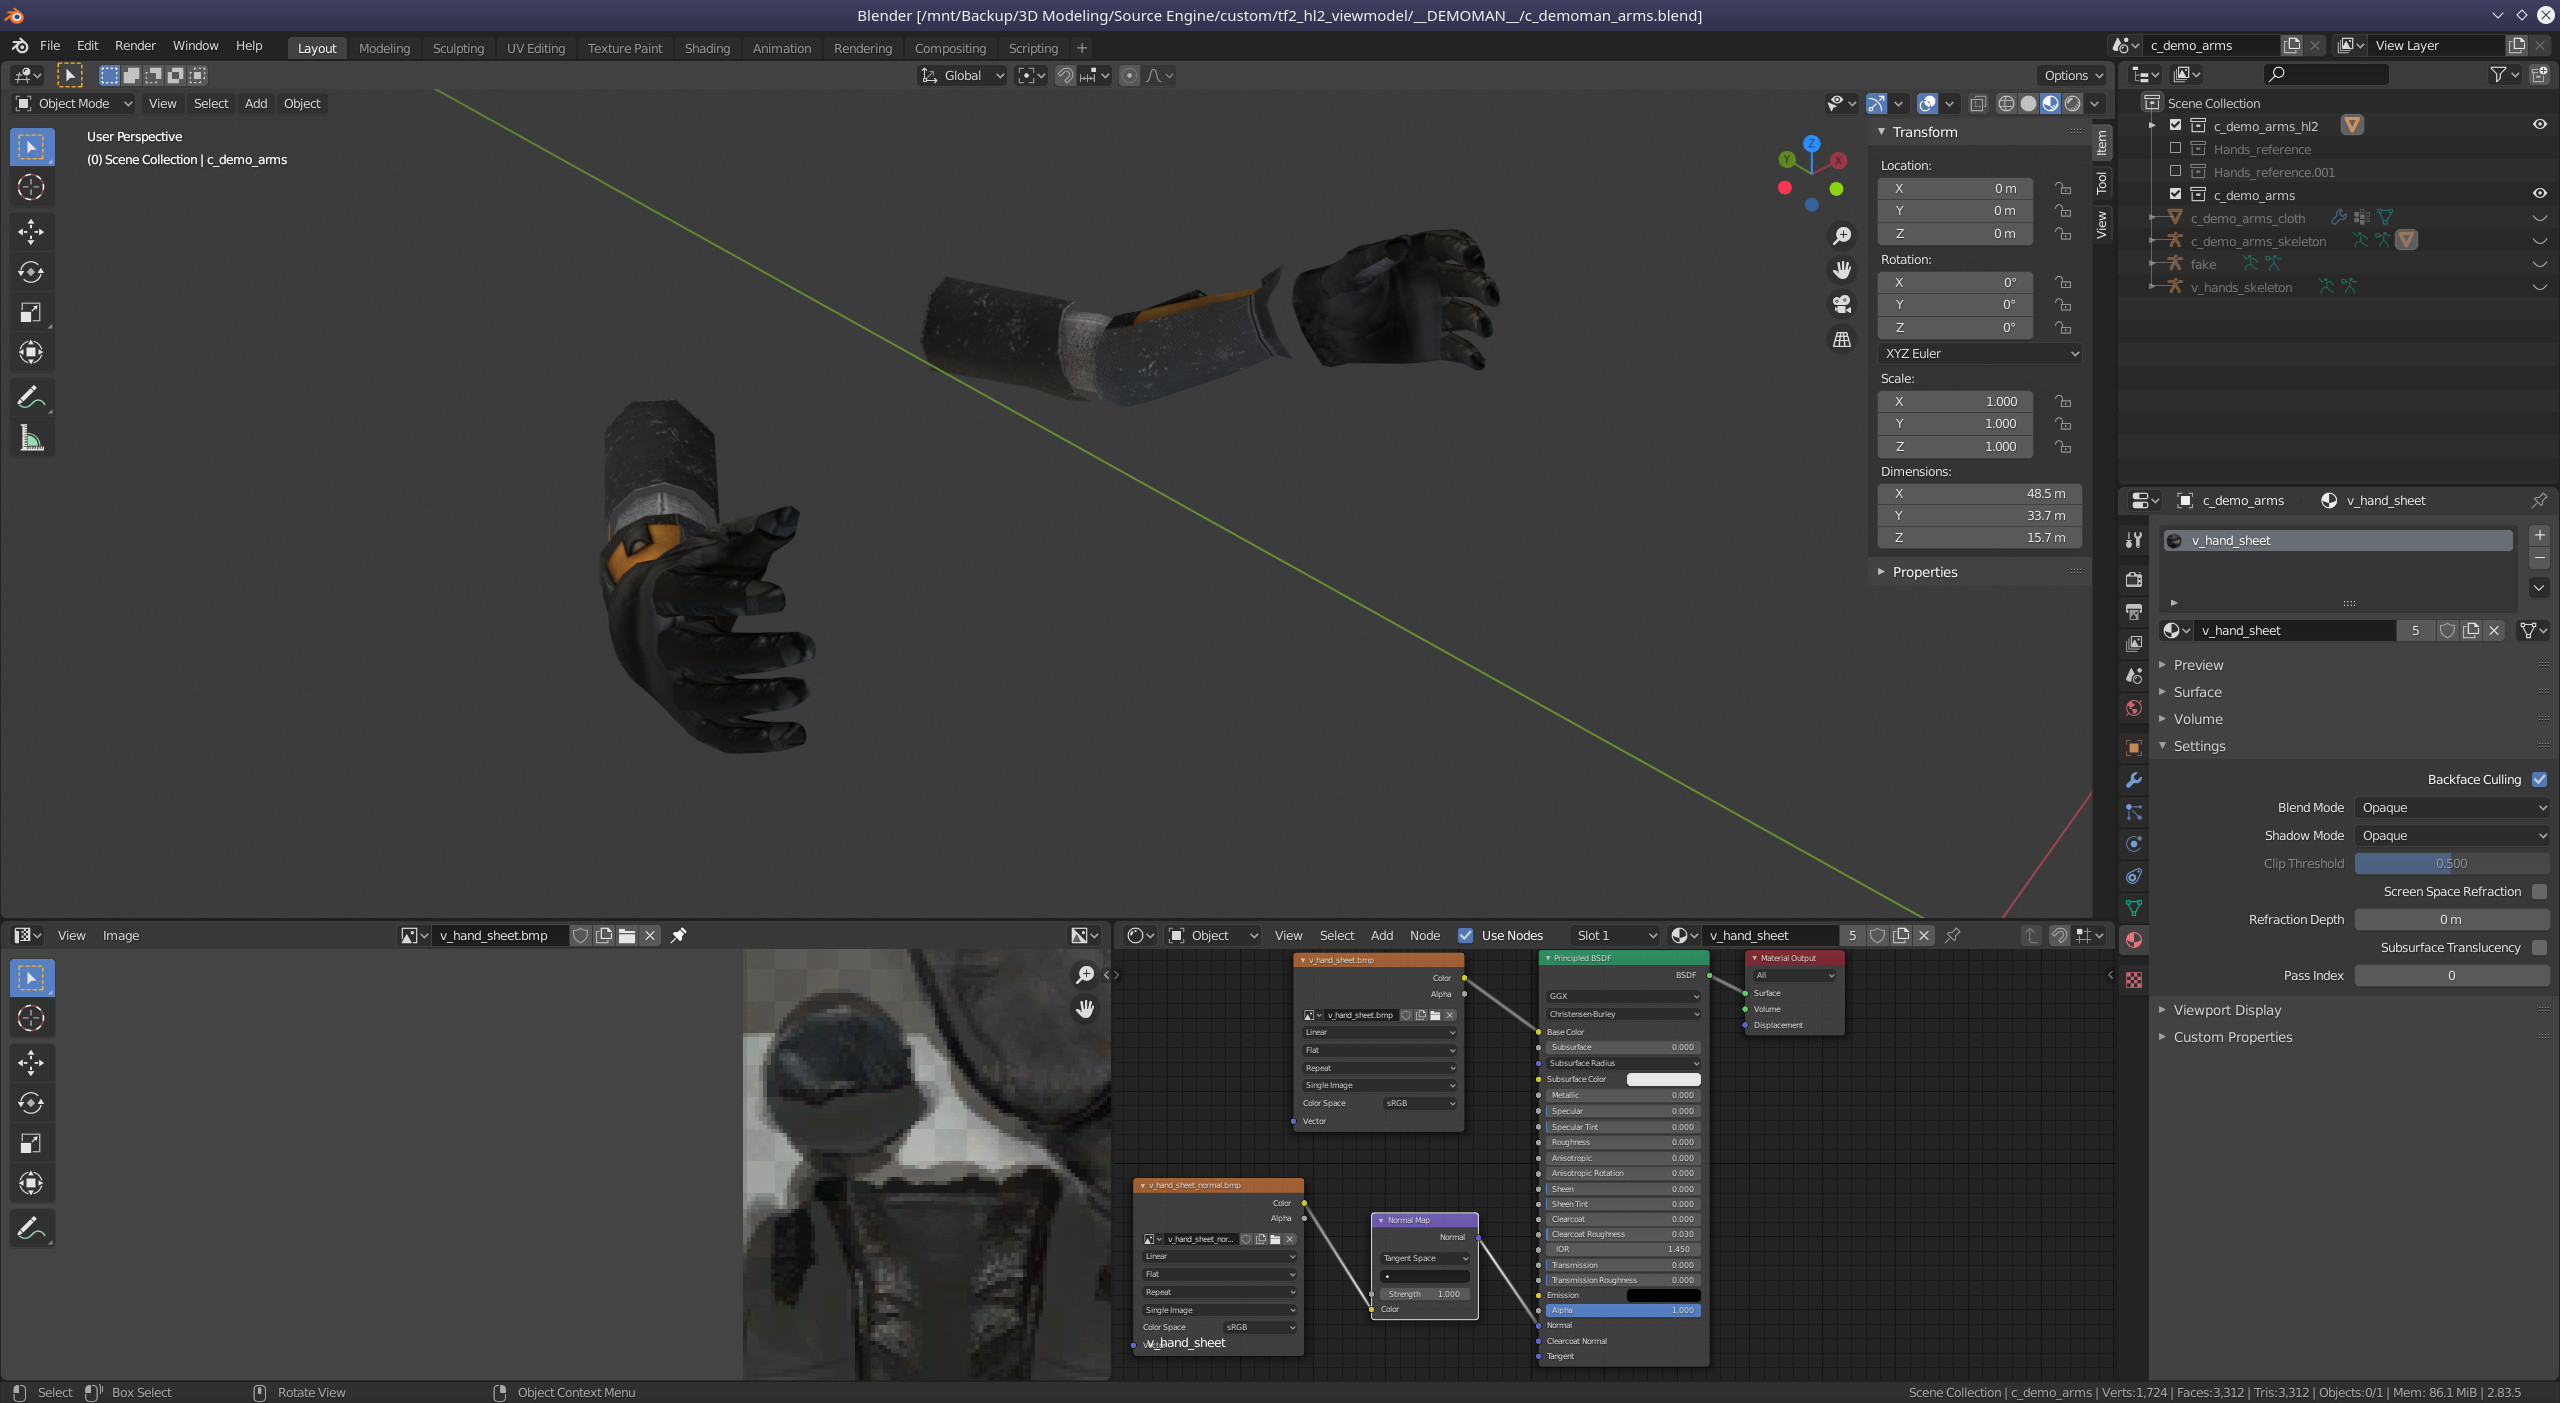Click the Options button in viewport header
This screenshot has width=2560, height=1403.
coord(2073,75)
